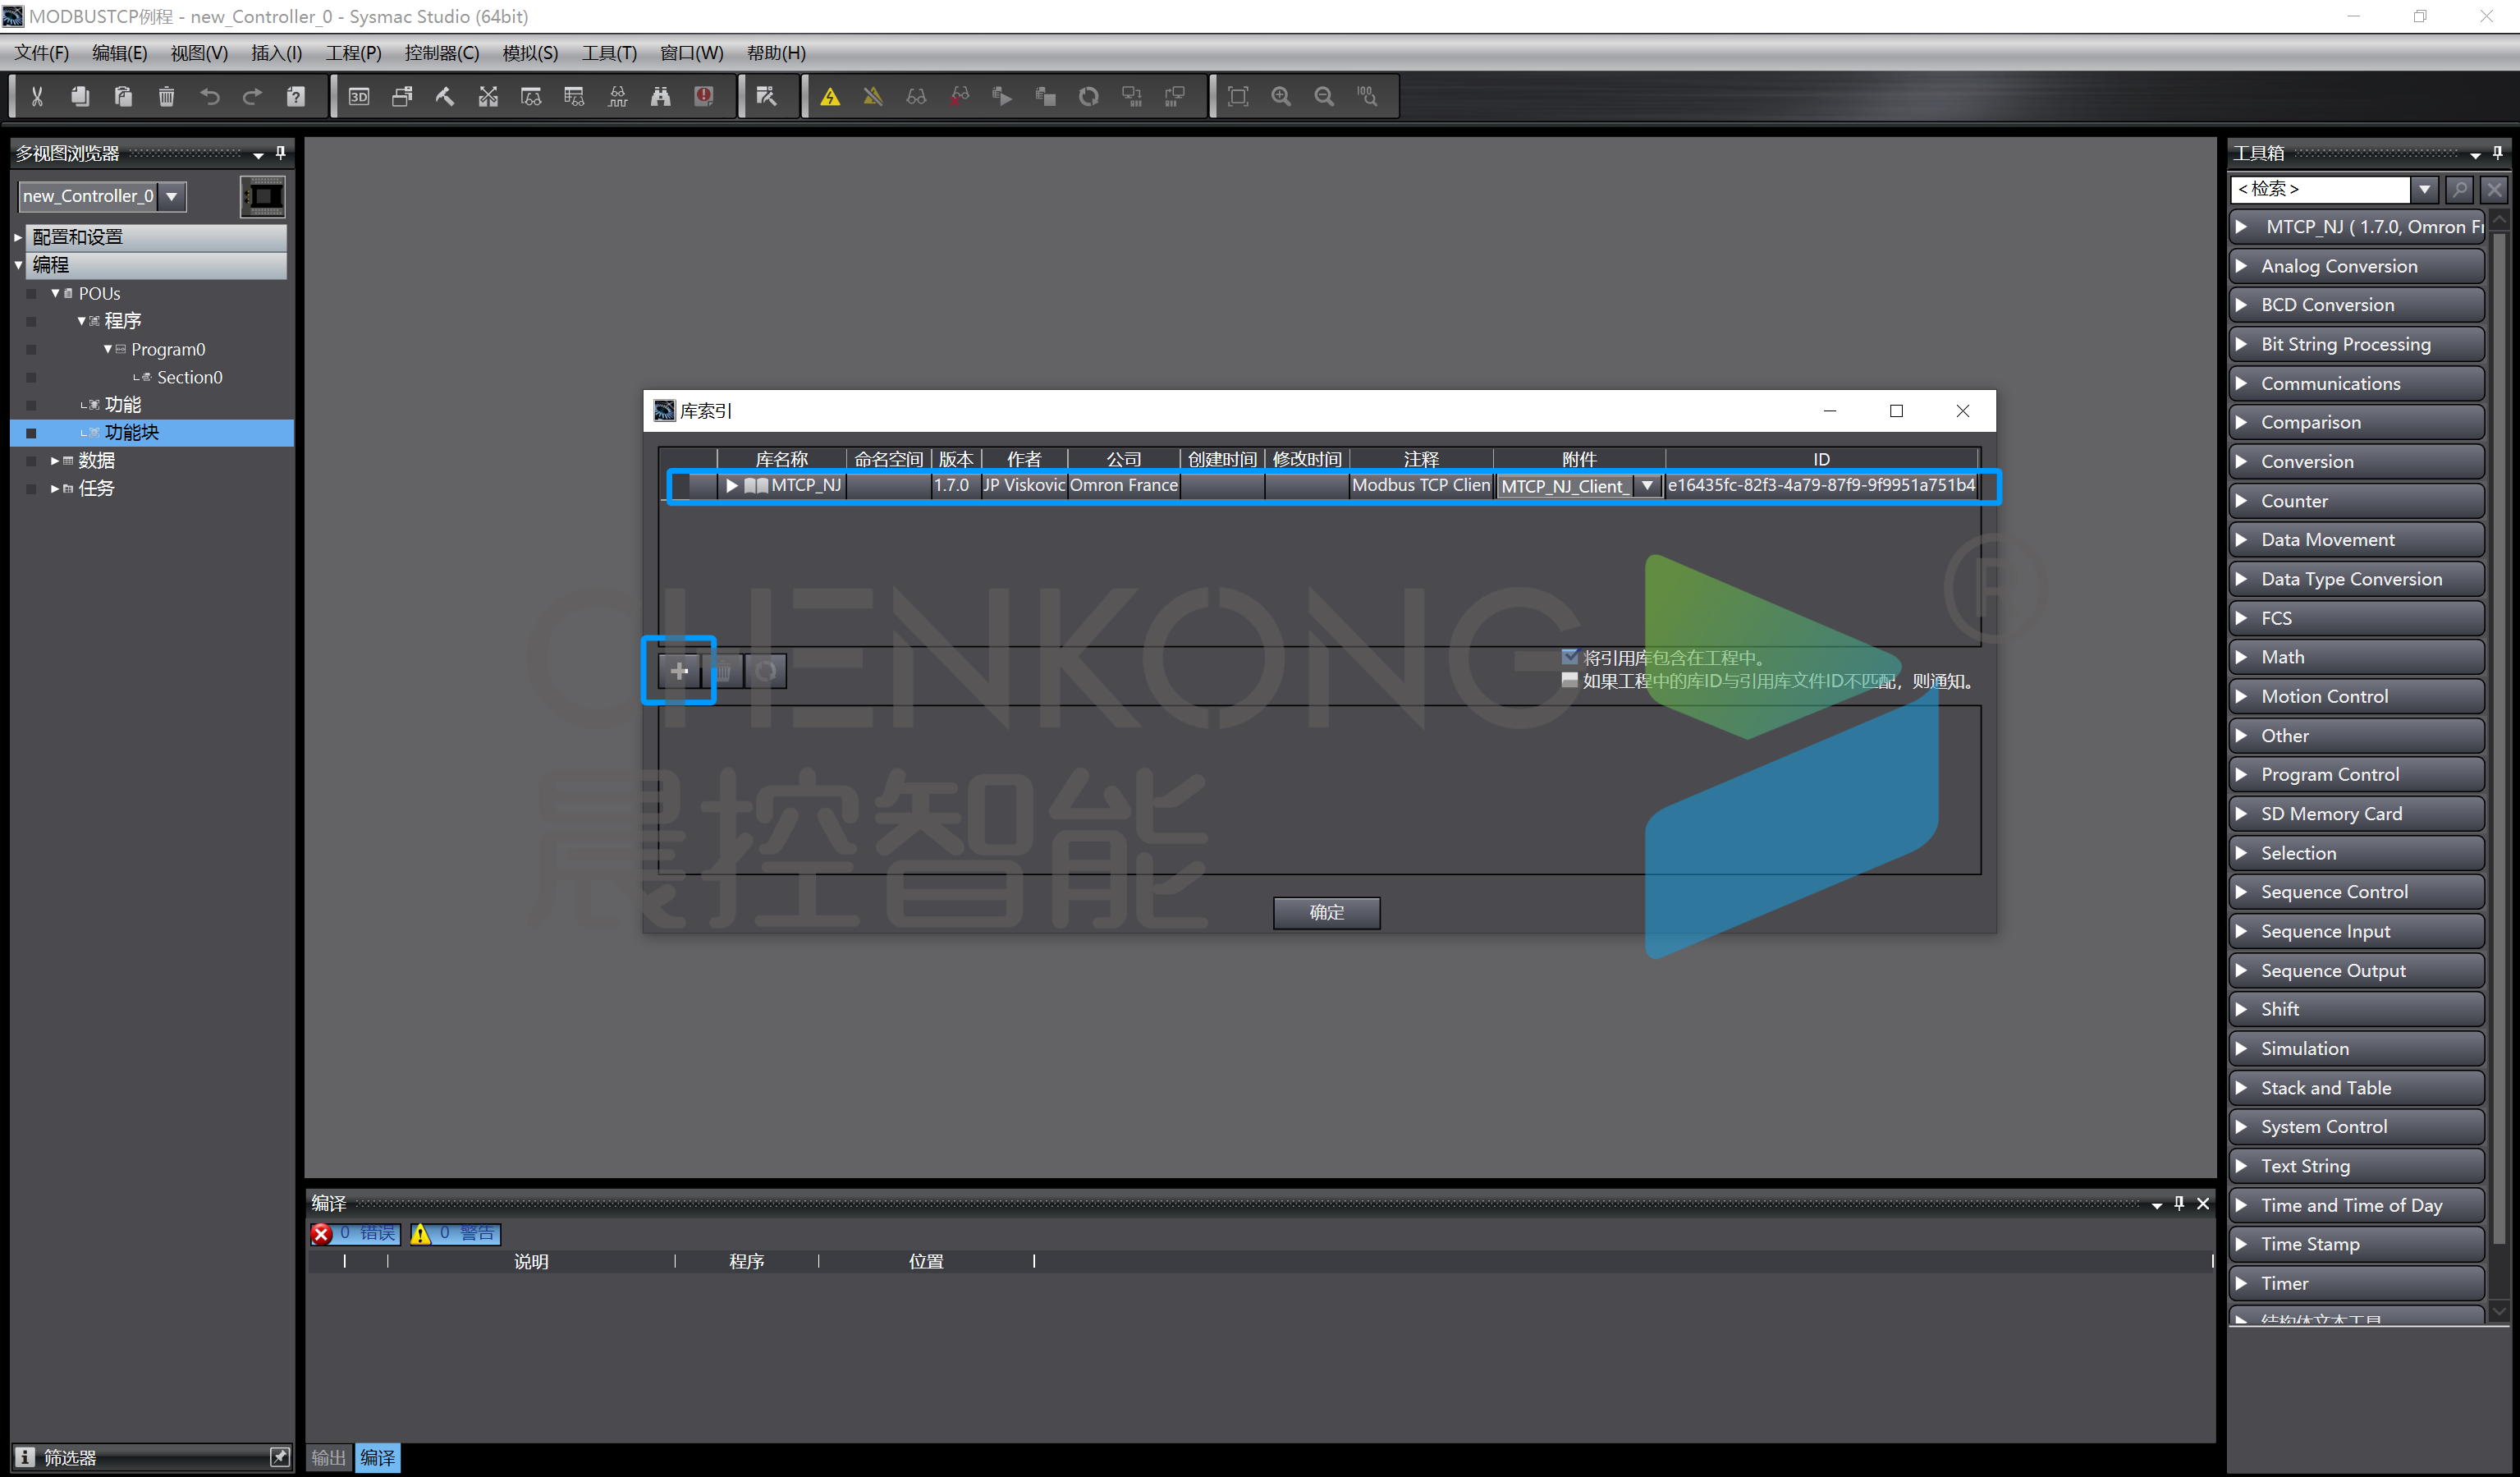The height and width of the screenshot is (1477, 2520).
Task: Open the 文件(F) menu
Action: [x=41, y=53]
